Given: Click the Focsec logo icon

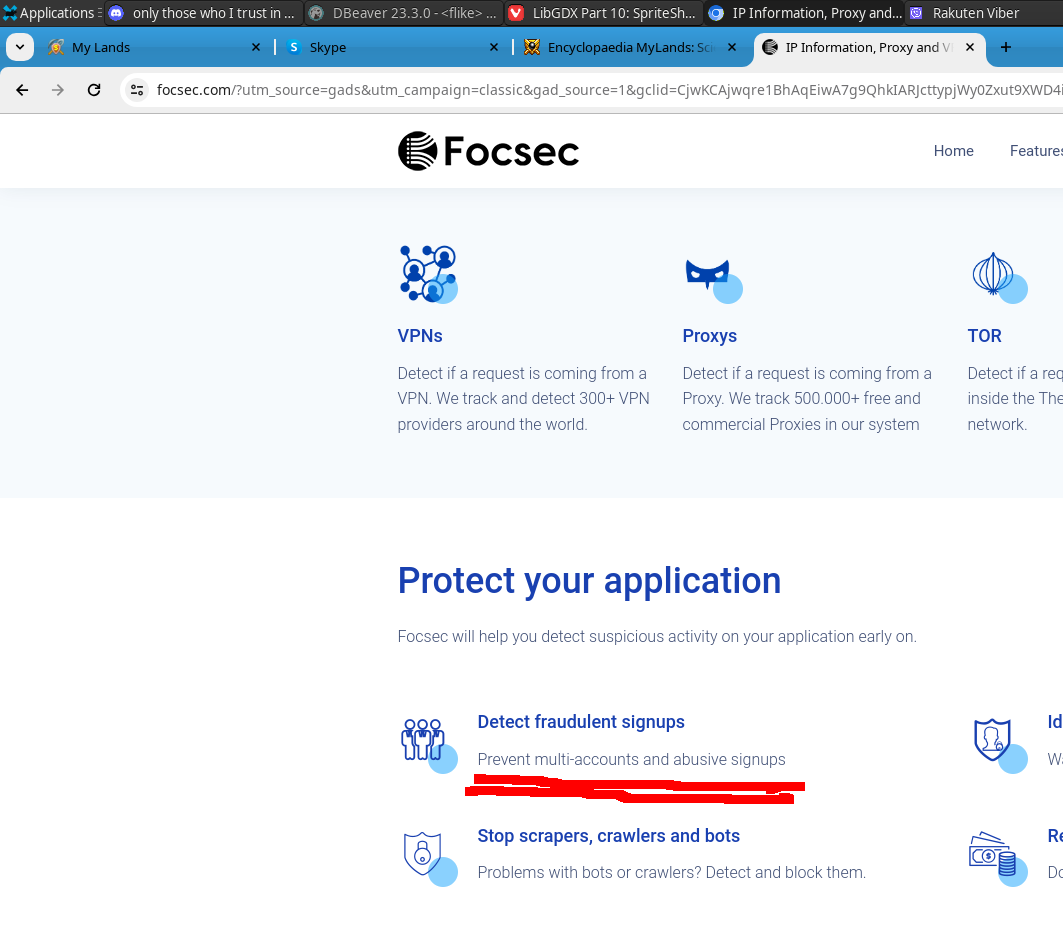Looking at the screenshot, I should click(418, 151).
